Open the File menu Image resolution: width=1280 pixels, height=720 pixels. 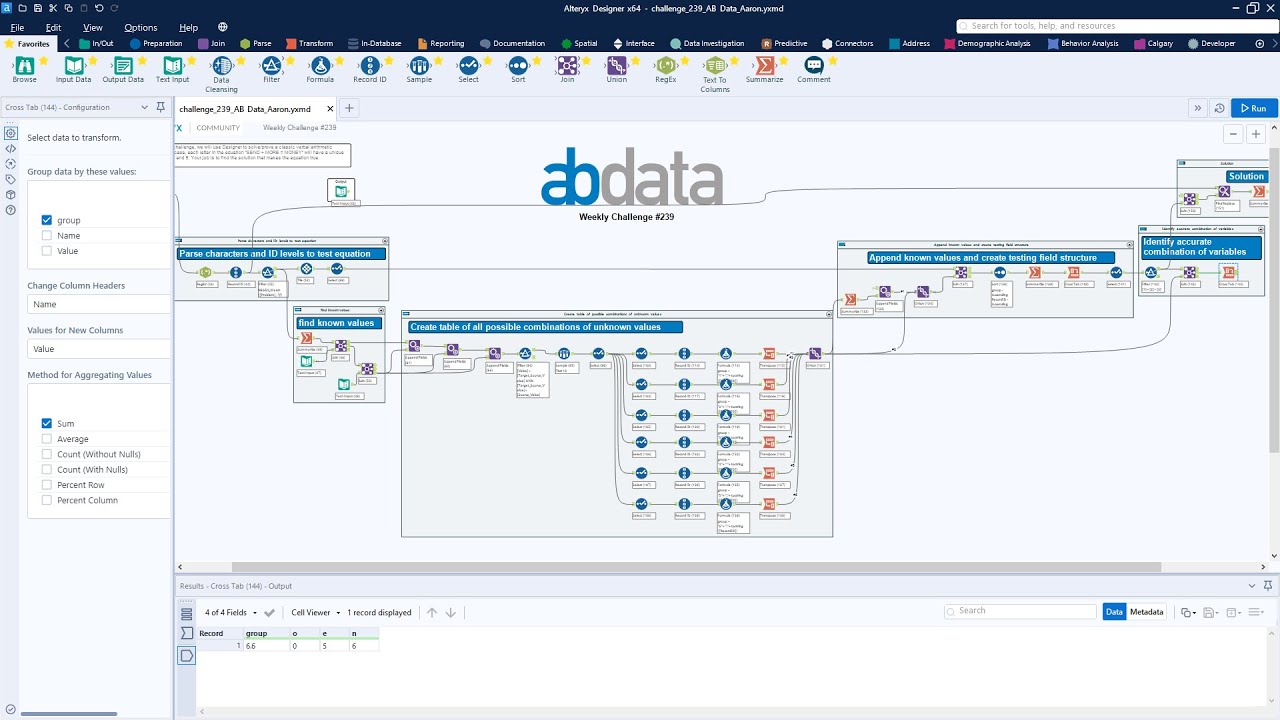tap(17, 27)
